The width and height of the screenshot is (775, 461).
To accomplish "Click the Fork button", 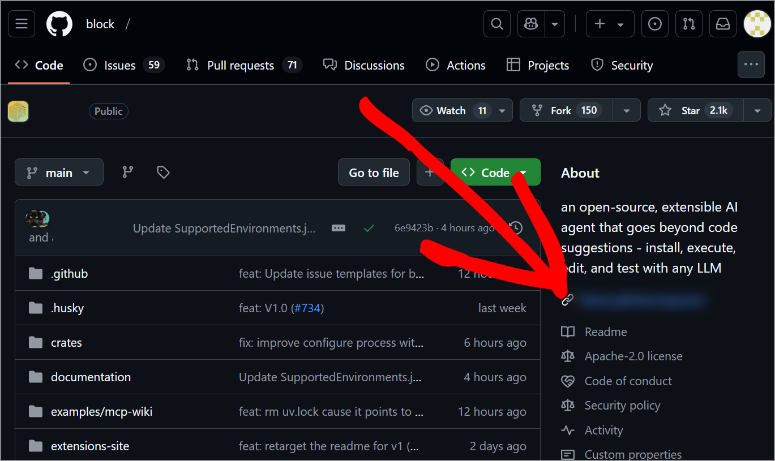I will point(566,110).
